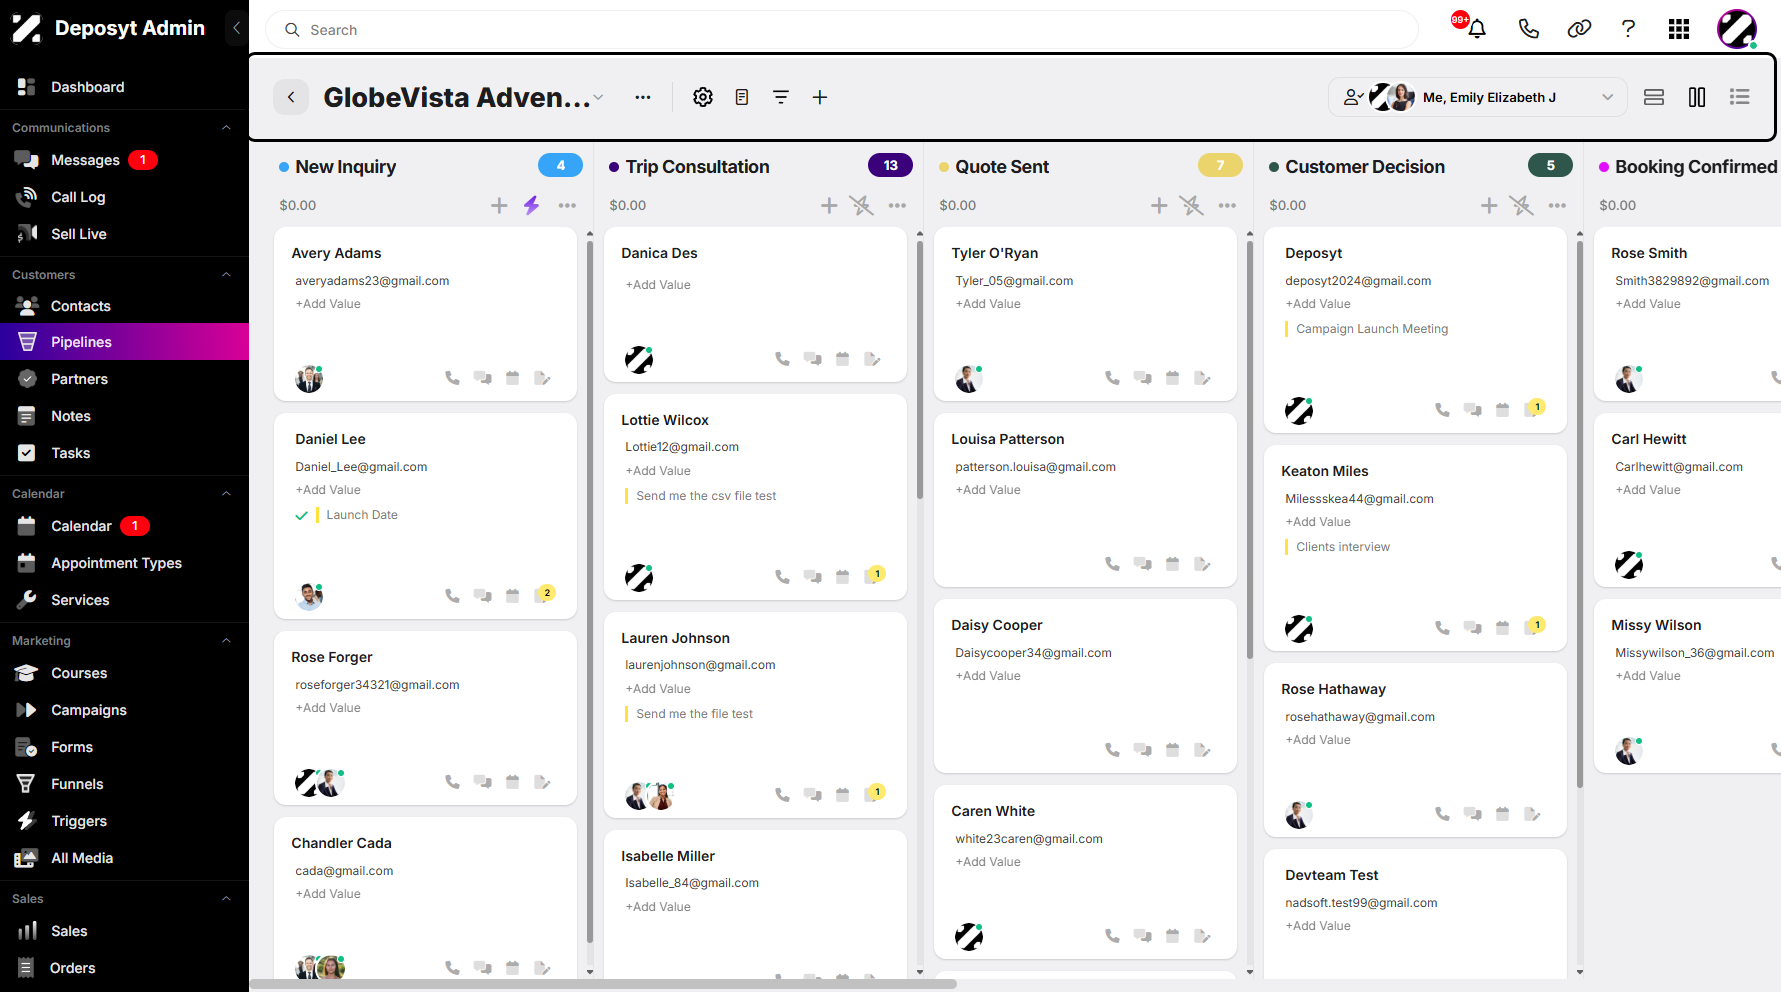Open the calendar icon on Tyler O'Ryan card
The width and height of the screenshot is (1781, 992).
(1172, 378)
